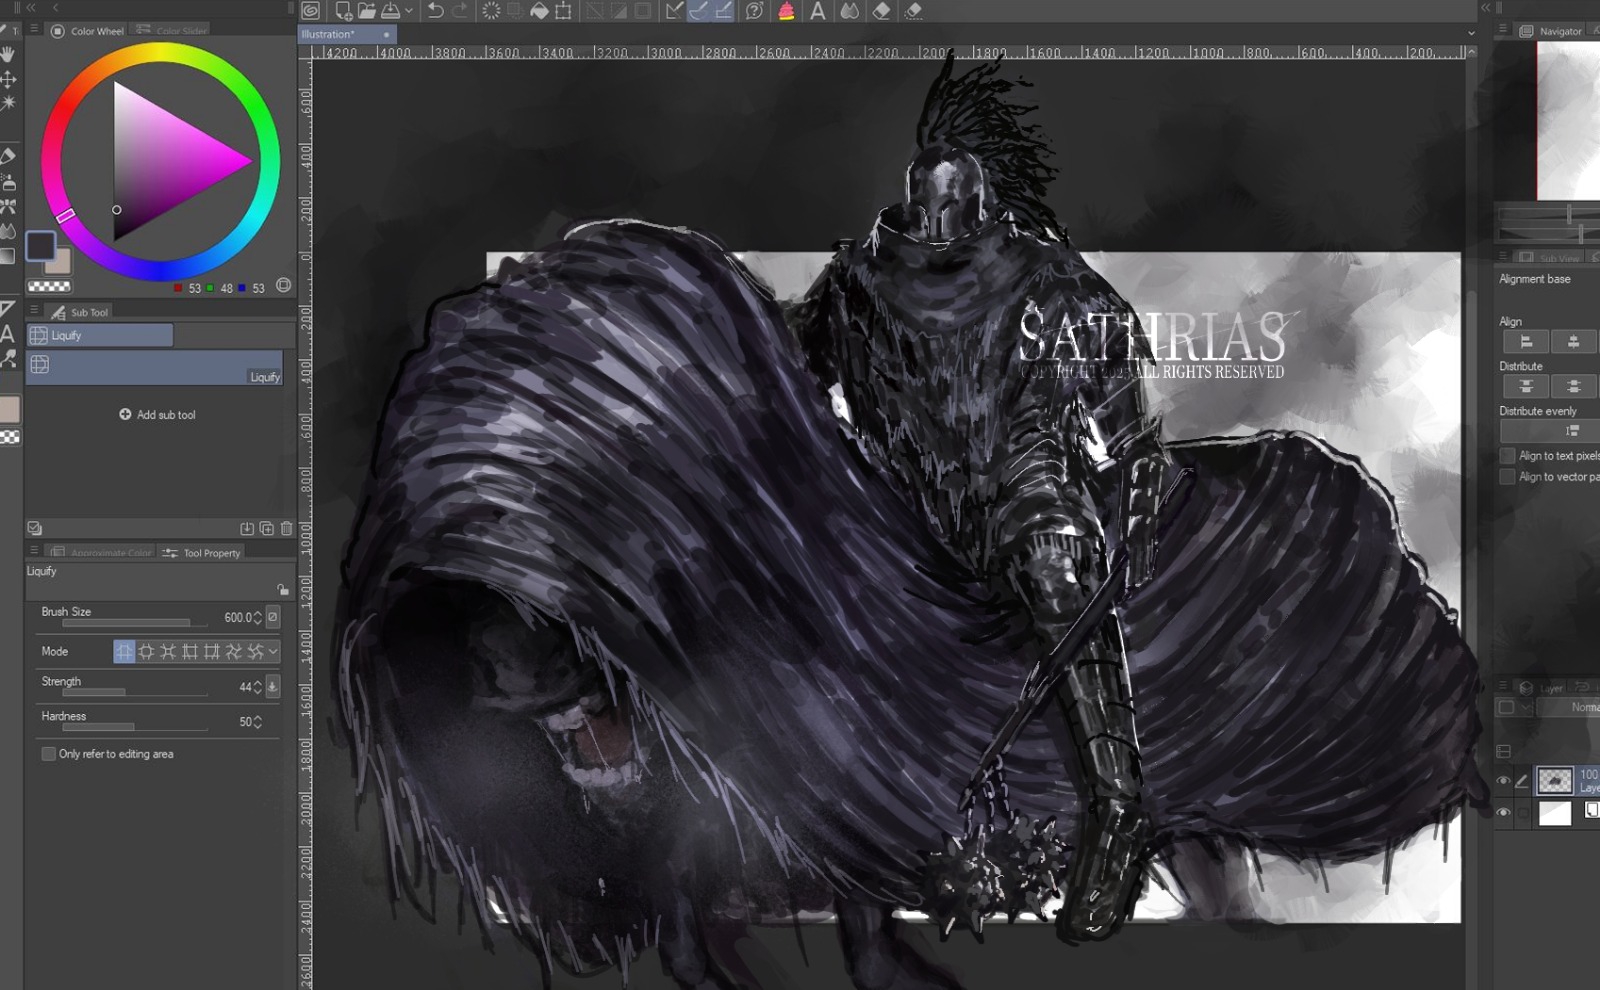
Task: Click the Text 'A' icon in command bar
Action: (x=817, y=11)
